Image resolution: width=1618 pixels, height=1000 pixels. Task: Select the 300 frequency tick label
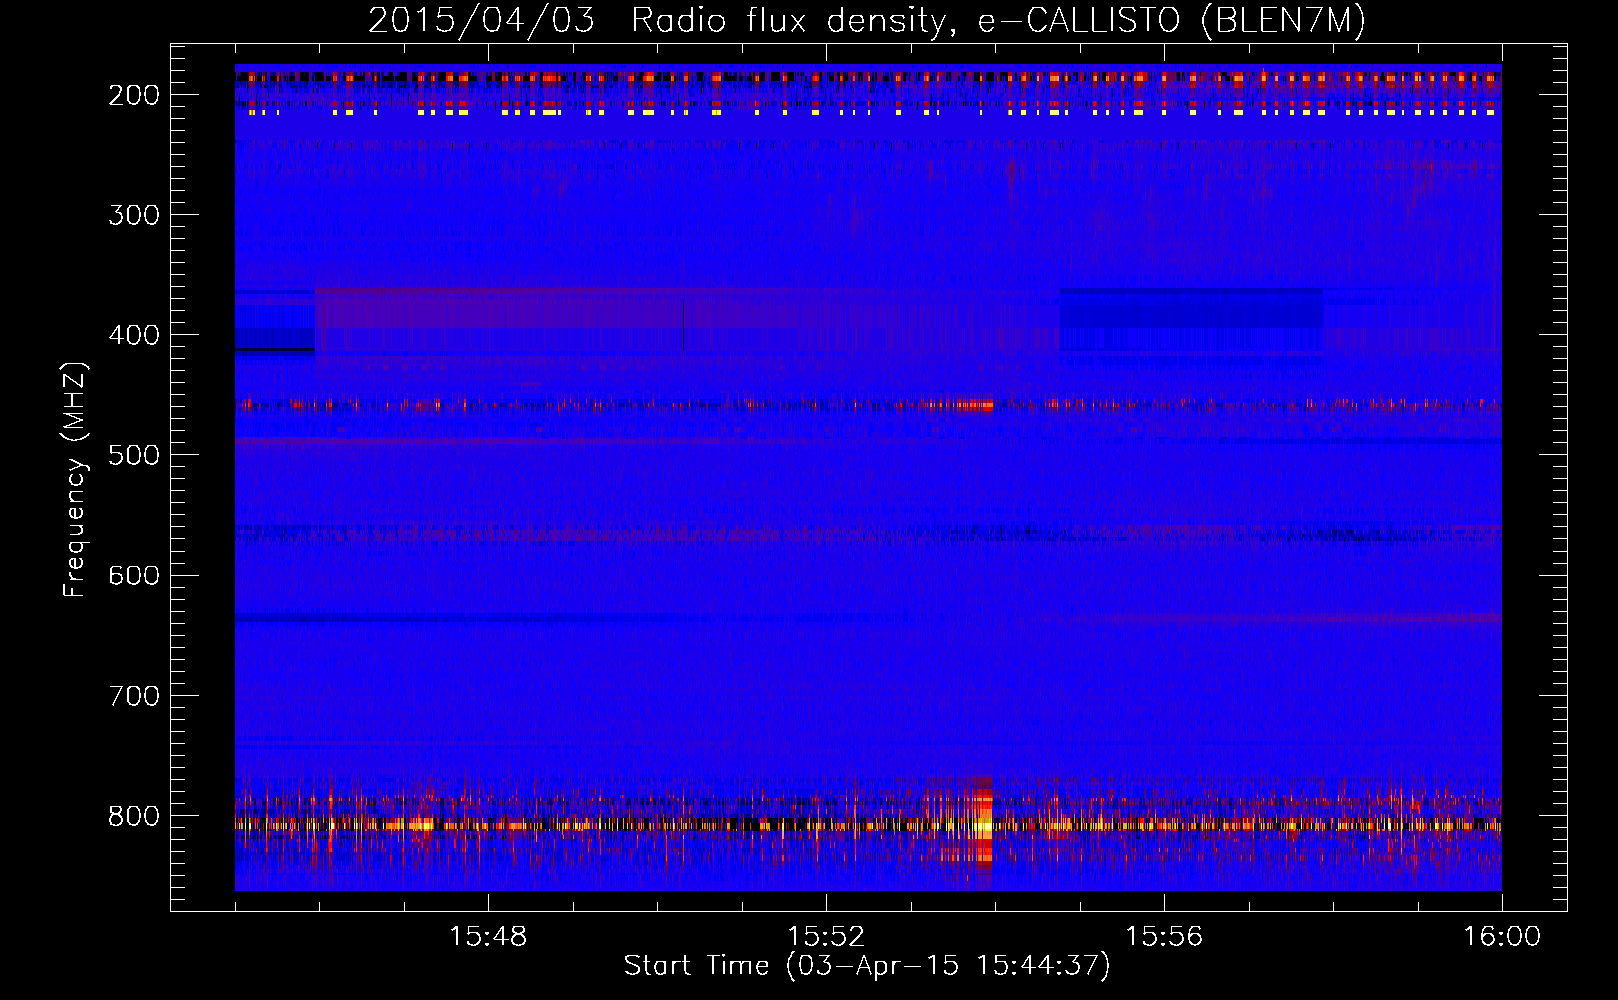(x=134, y=215)
